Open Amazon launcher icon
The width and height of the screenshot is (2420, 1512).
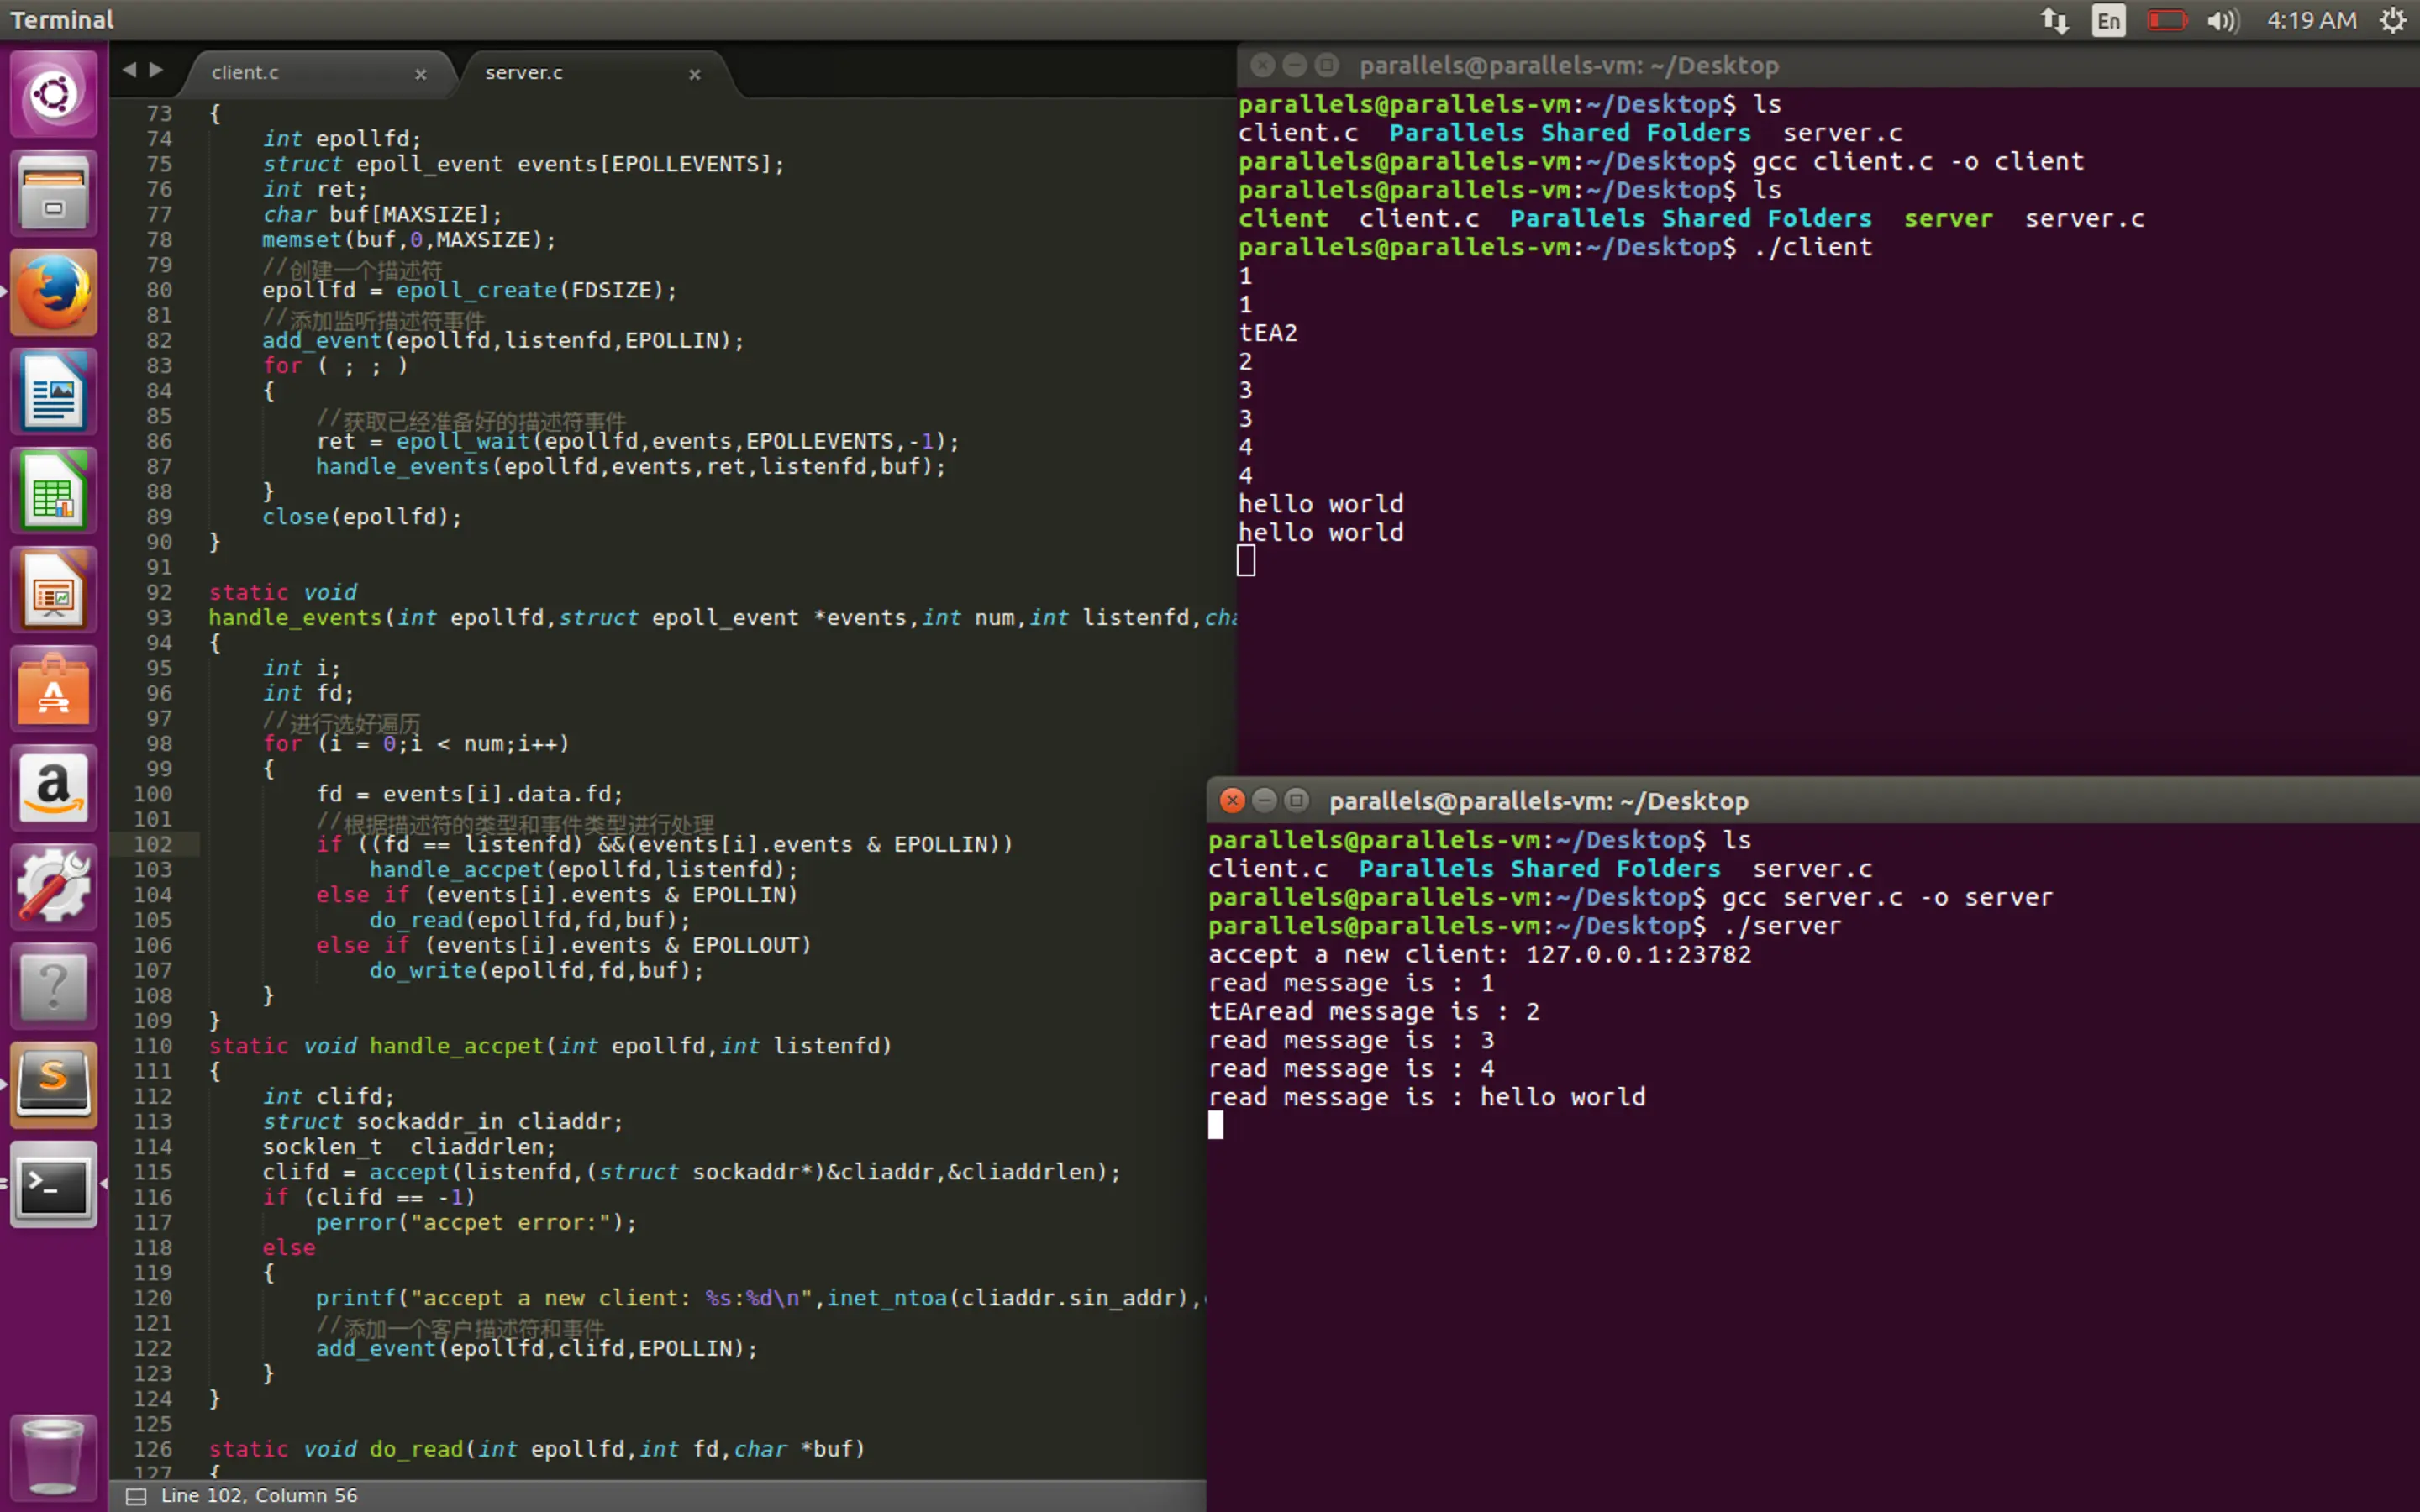(x=53, y=788)
